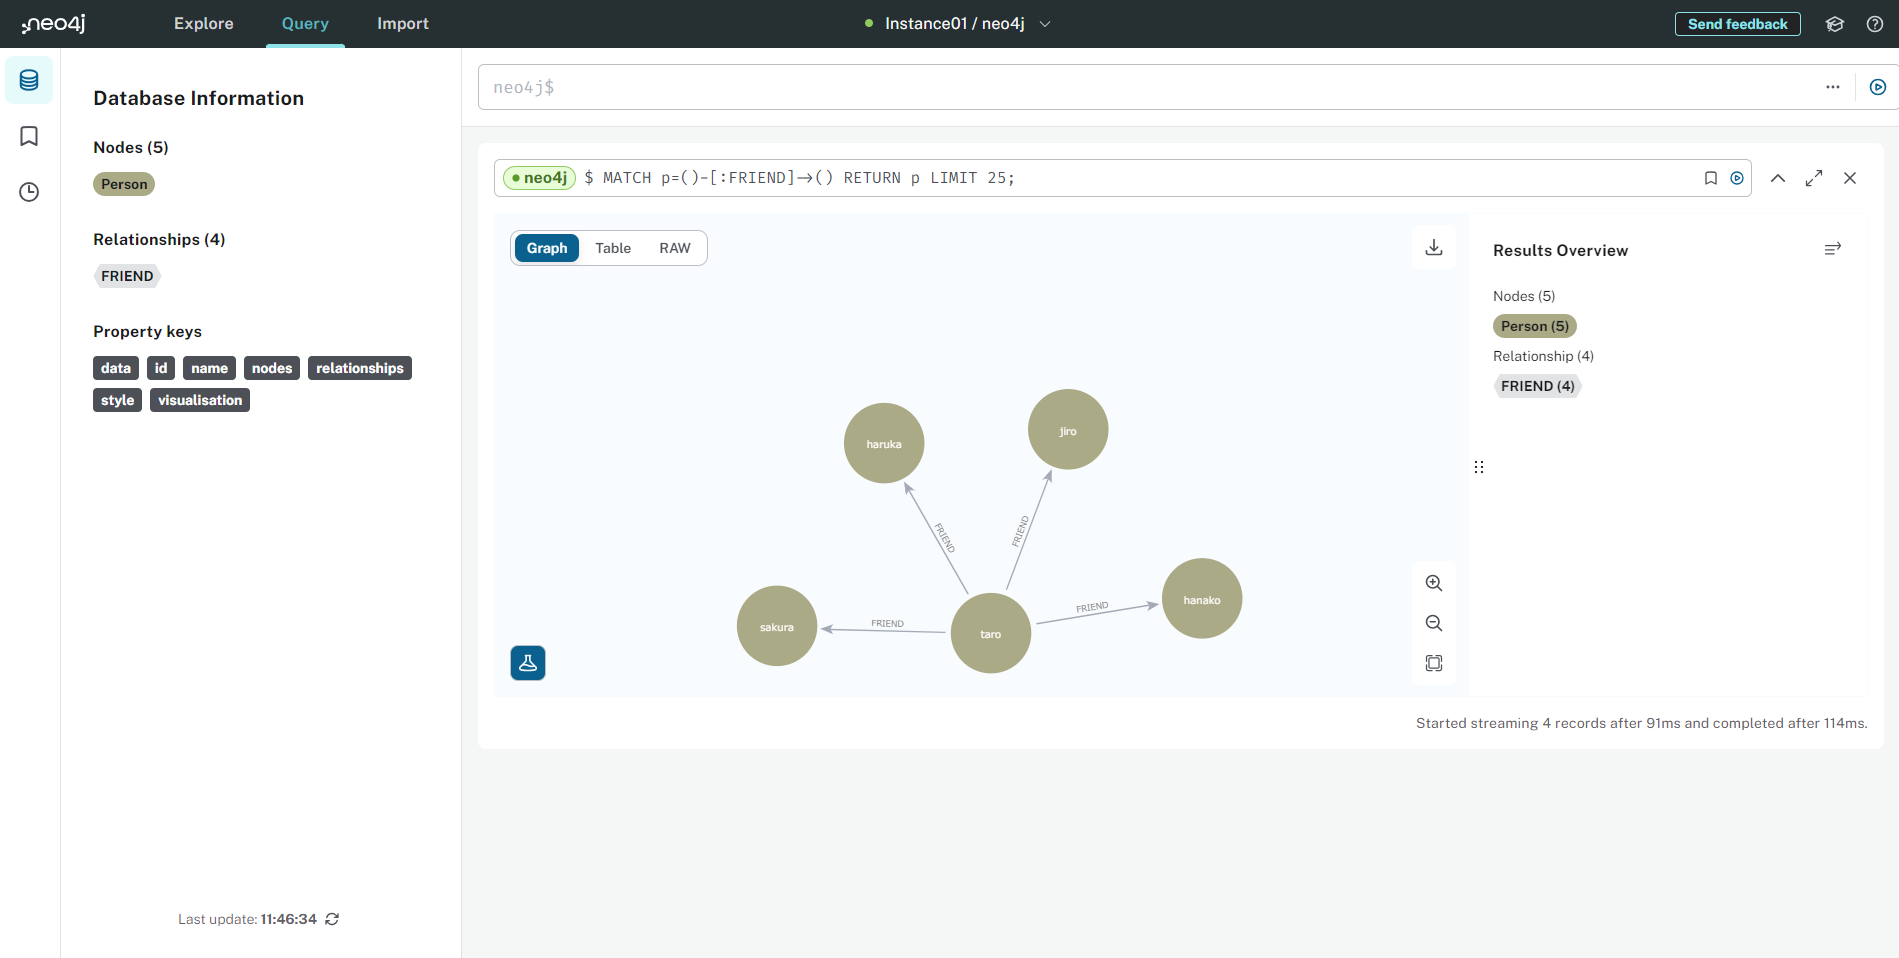Open the help question mark icon

click(x=1875, y=23)
